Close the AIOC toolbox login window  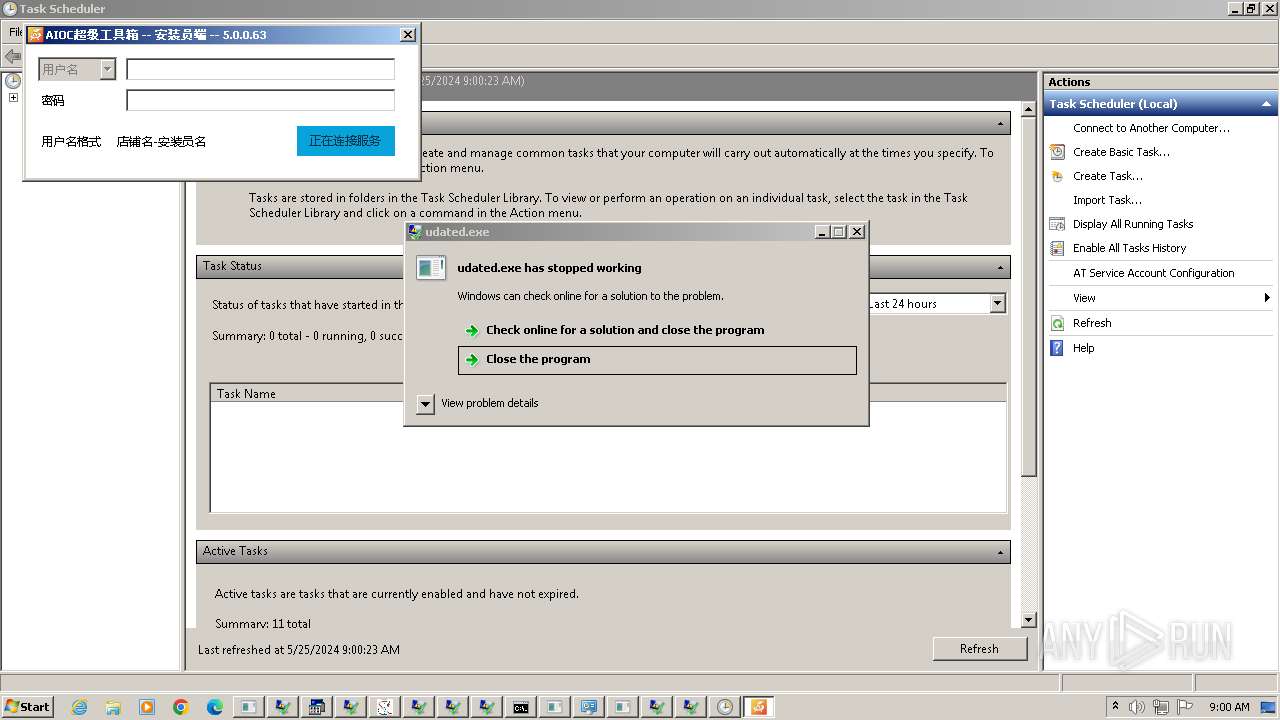[407, 34]
